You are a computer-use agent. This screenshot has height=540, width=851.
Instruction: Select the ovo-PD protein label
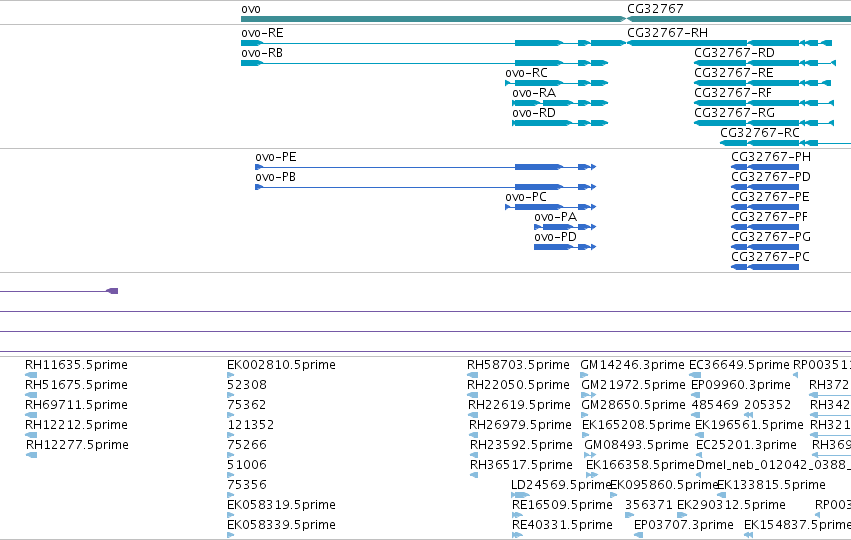pyautogui.click(x=555, y=238)
